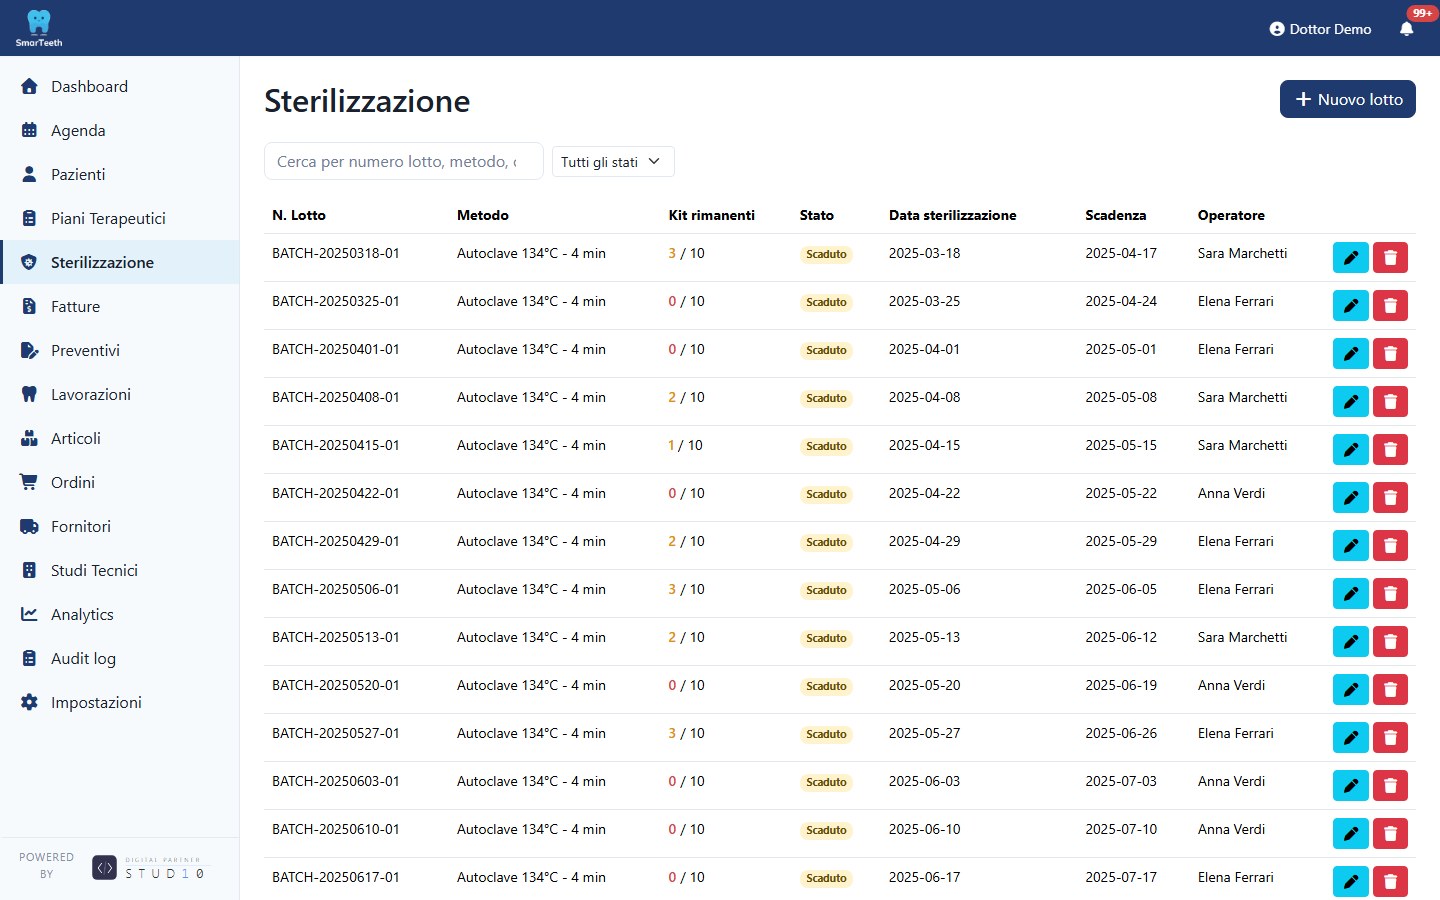Delete batch BATCH-20250408-01
Viewport: 1440px width, 900px height.
(x=1390, y=401)
